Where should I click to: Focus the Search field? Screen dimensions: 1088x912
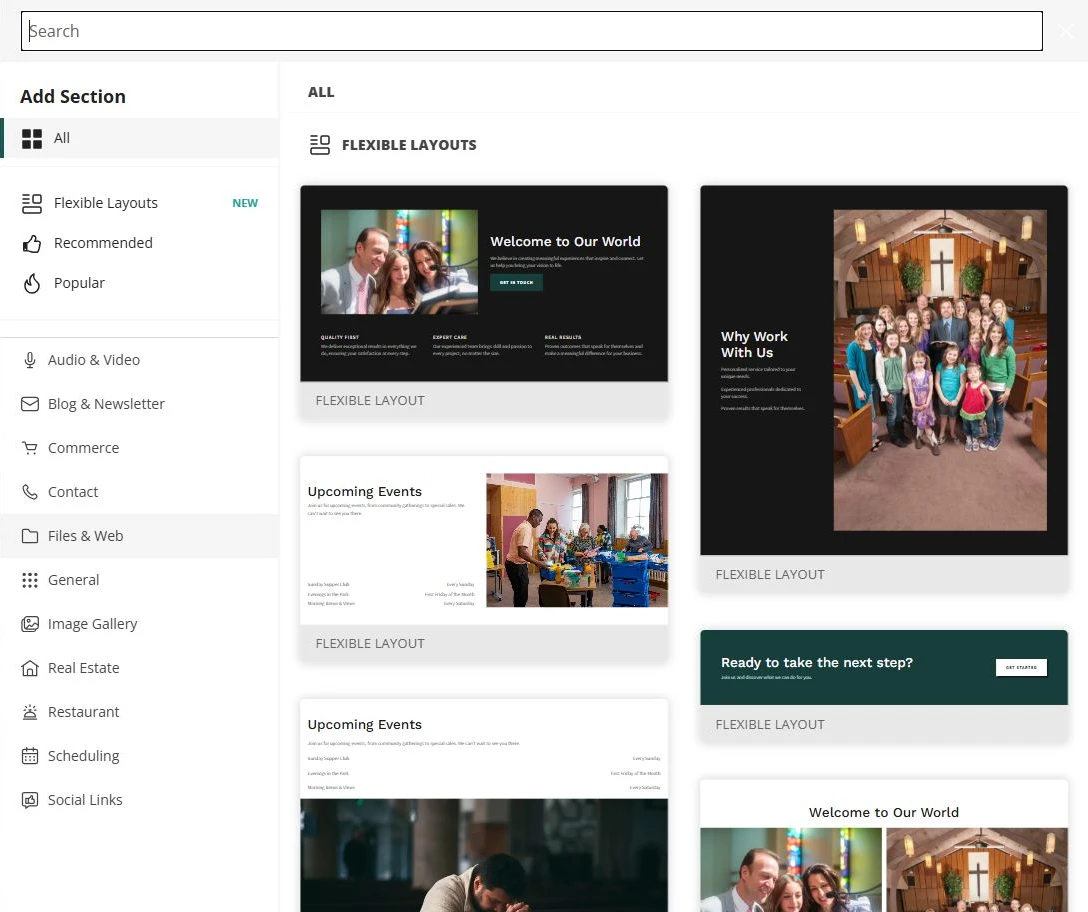pos(532,31)
